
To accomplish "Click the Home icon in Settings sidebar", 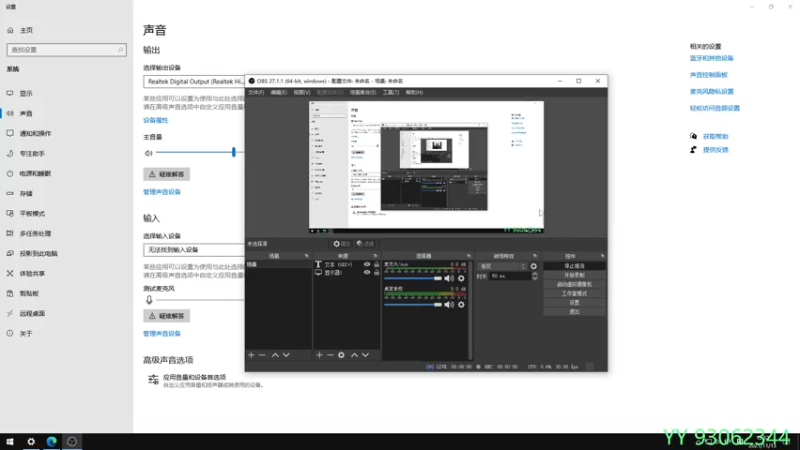I will click(10, 30).
